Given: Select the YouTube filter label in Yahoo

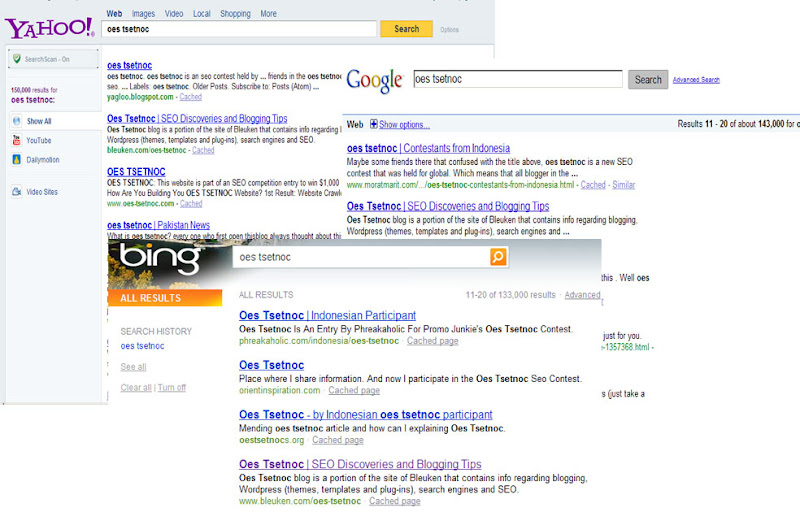Looking at the screenshot, I should (x=39, y=140).
